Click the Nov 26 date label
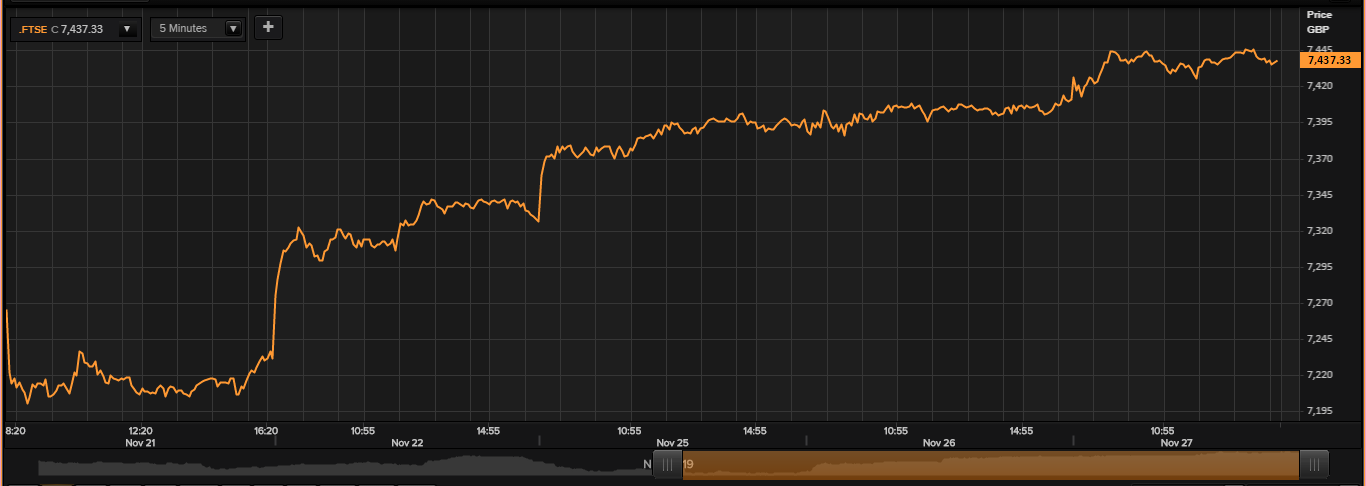 tap(939, 442)
